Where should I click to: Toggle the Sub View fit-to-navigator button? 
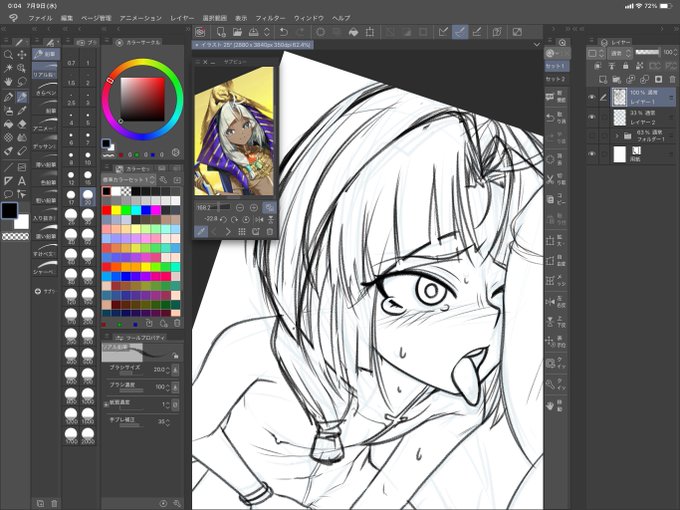pos(270,208)
